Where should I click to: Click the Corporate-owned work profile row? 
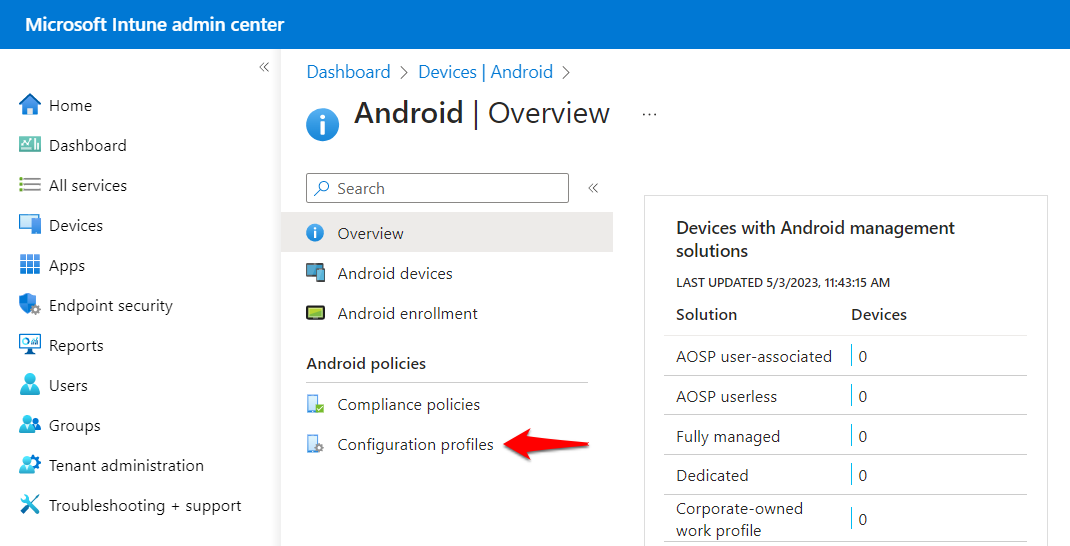tap(845, 519)
